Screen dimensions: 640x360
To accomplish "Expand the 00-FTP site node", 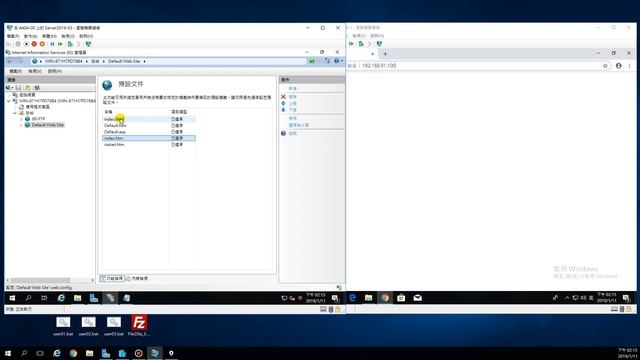I will 21,119.
